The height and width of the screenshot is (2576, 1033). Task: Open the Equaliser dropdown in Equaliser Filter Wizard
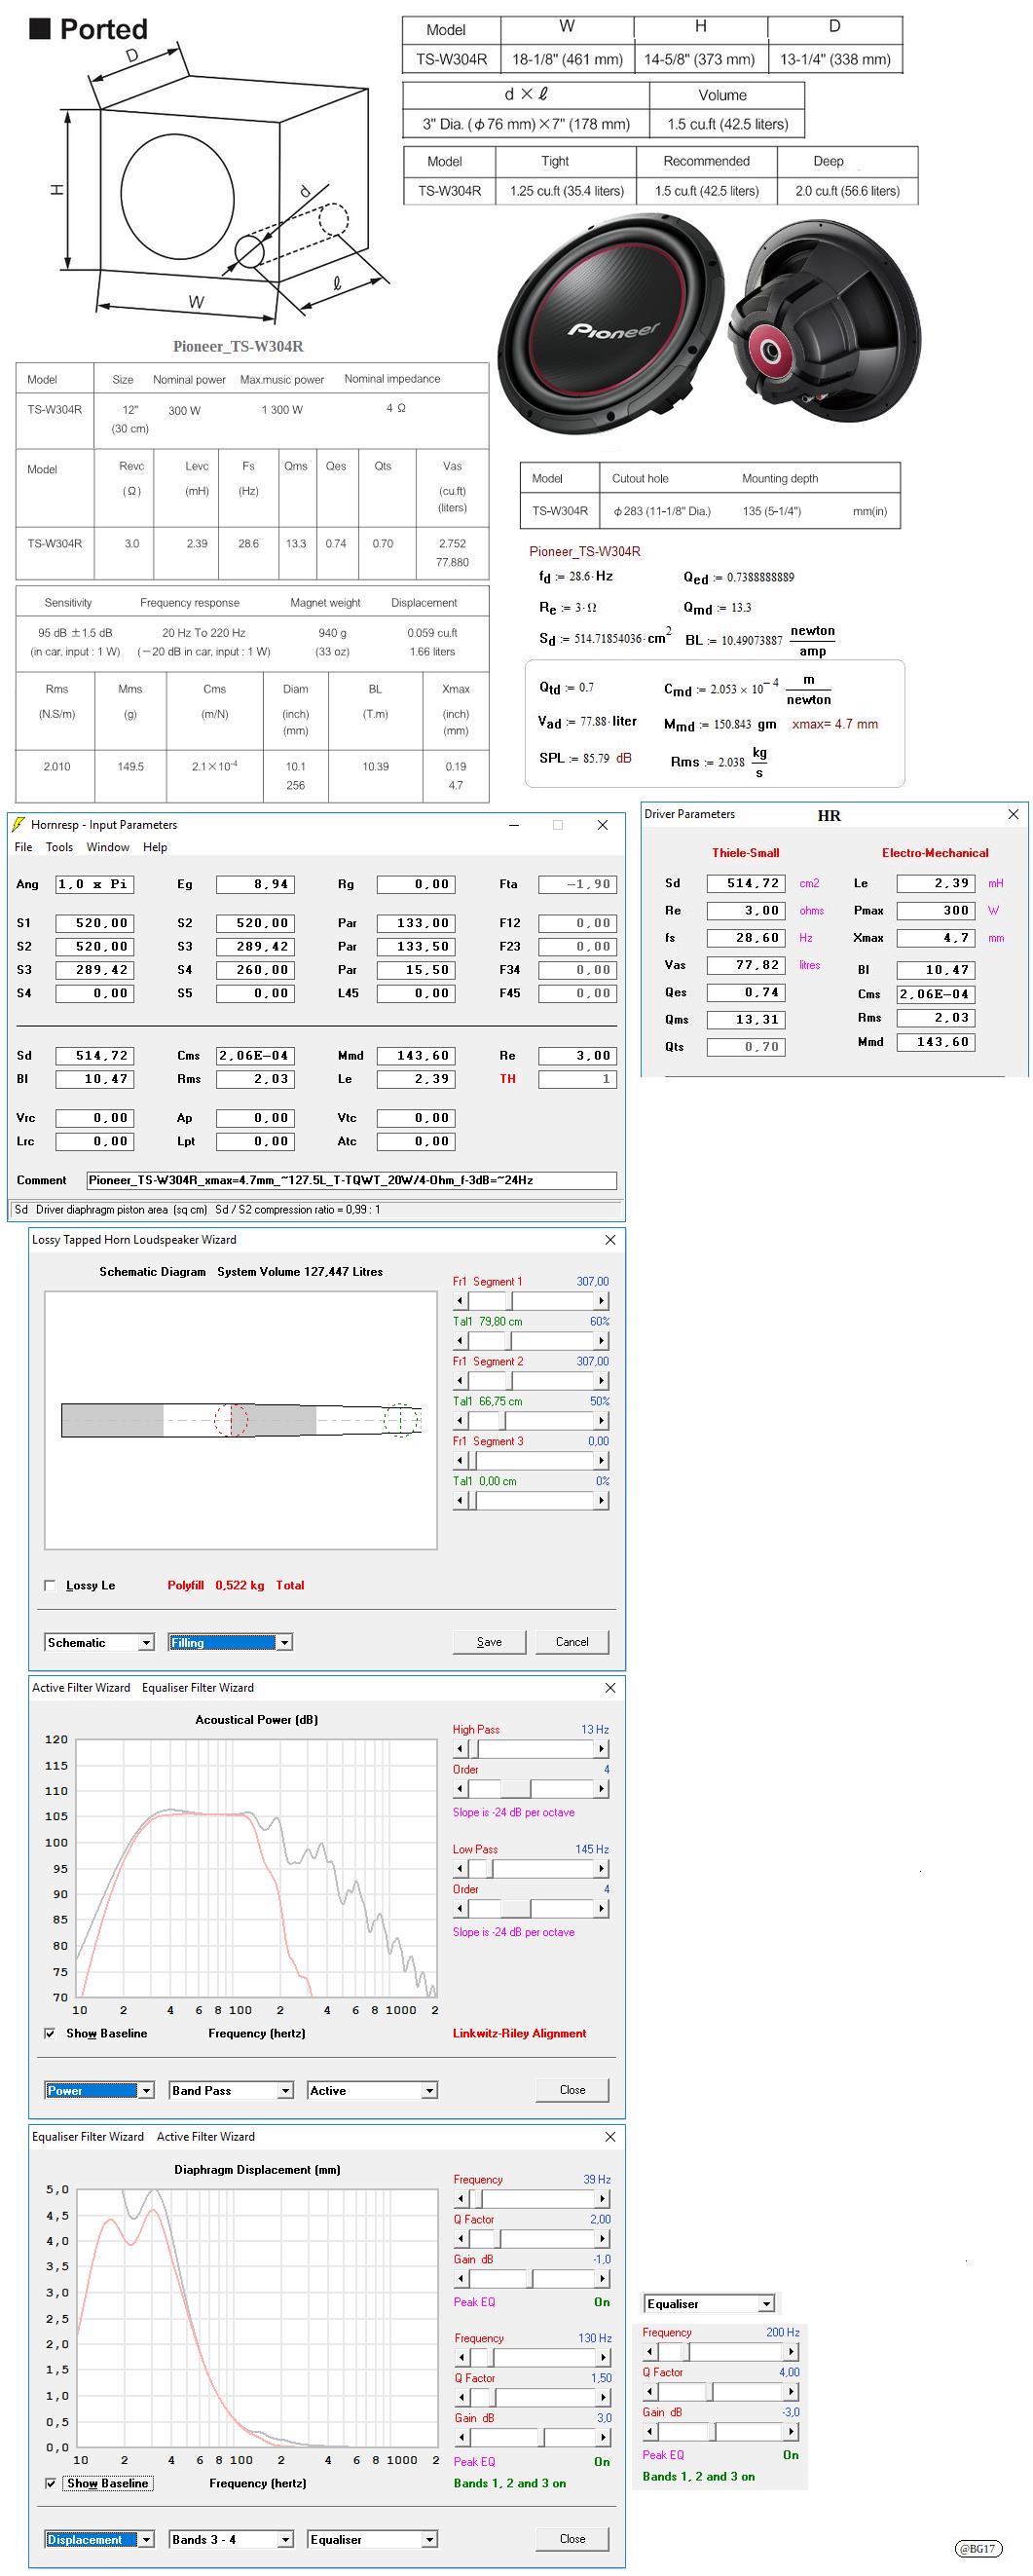429,2539
